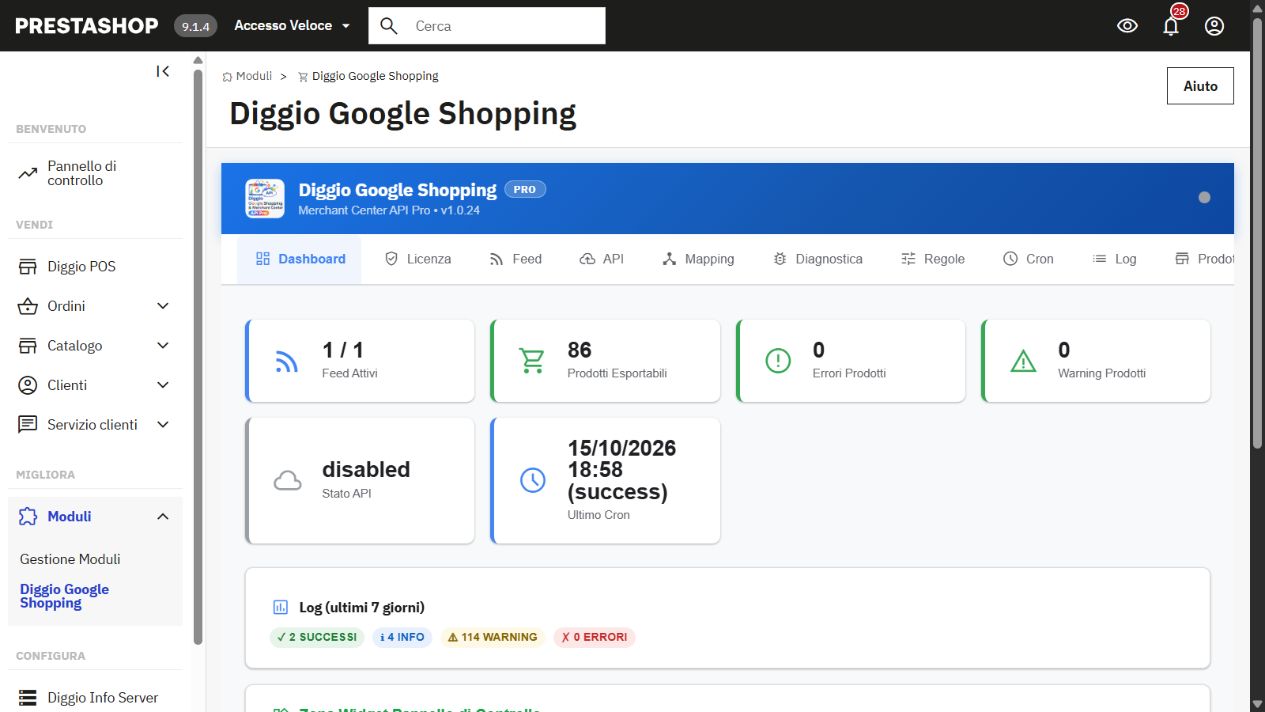The image size is (1265, 712).
Task: Collapse the sidebar with the arrow icon
Action: click(163, 71)
